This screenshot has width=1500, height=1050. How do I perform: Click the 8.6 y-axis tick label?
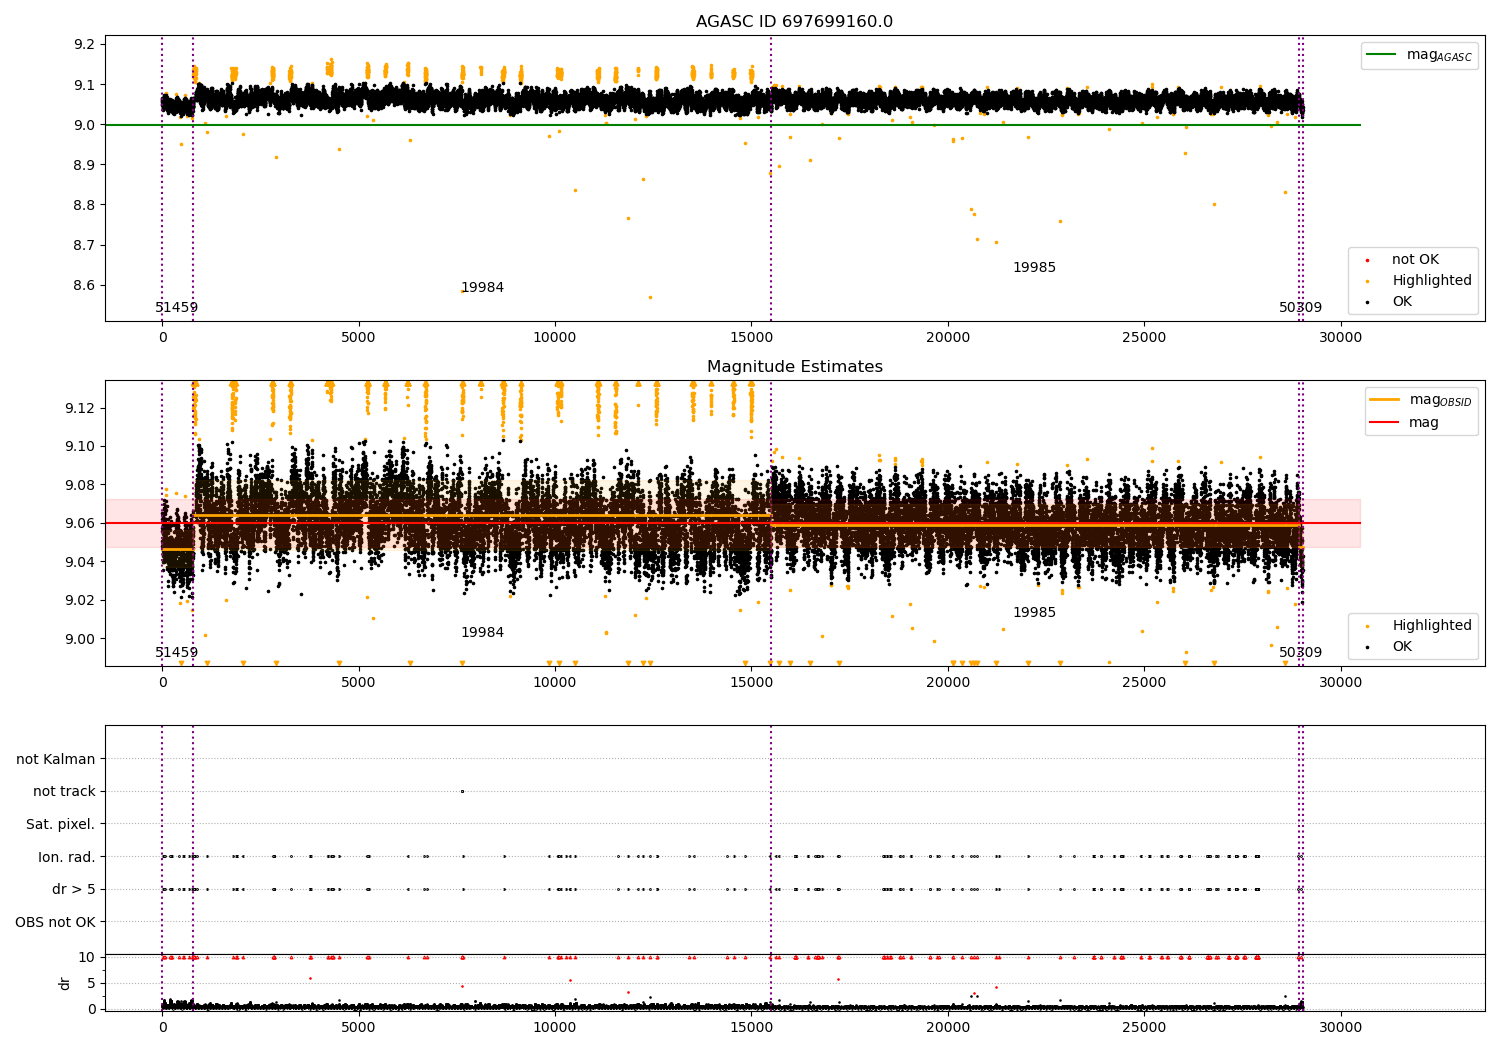click(84, 286)
